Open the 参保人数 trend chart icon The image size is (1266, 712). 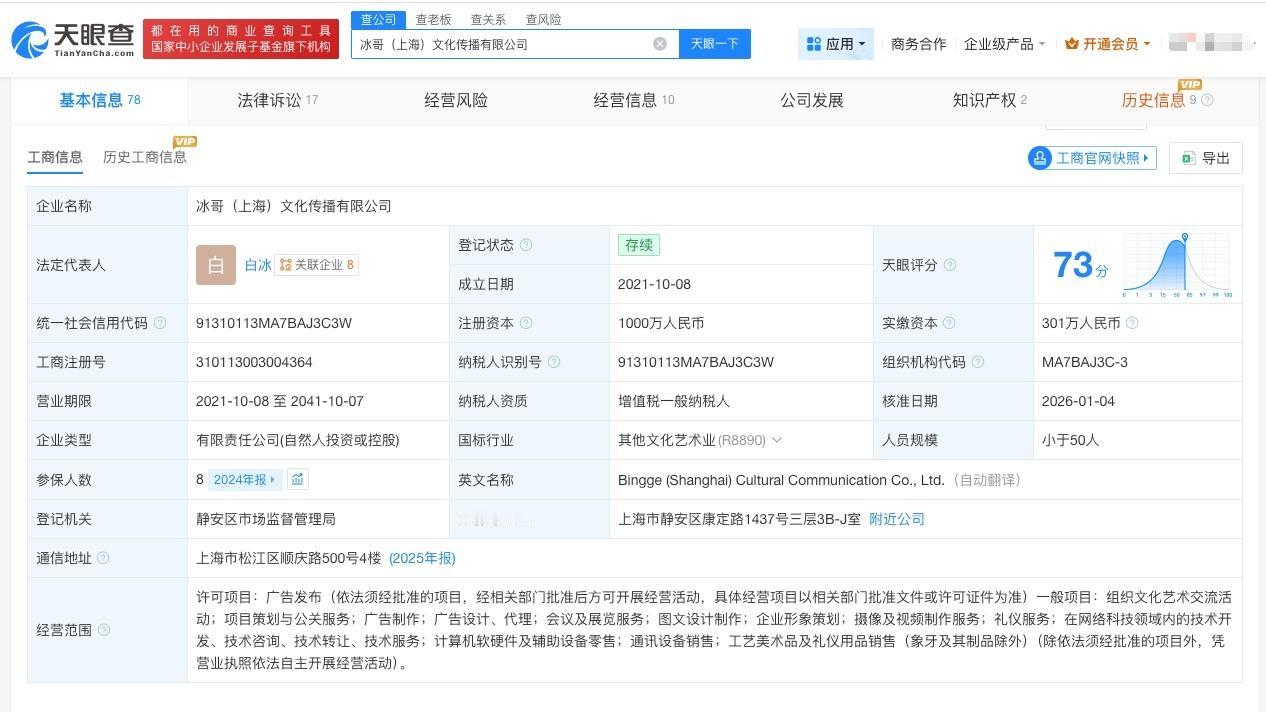298,480
